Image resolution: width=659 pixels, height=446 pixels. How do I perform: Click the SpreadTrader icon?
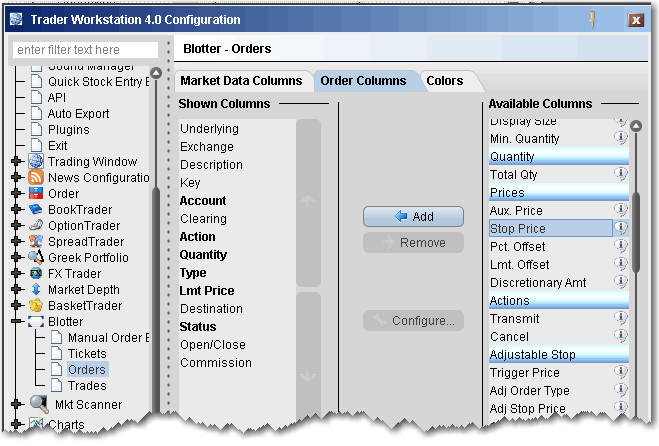[x=36, y=241]
